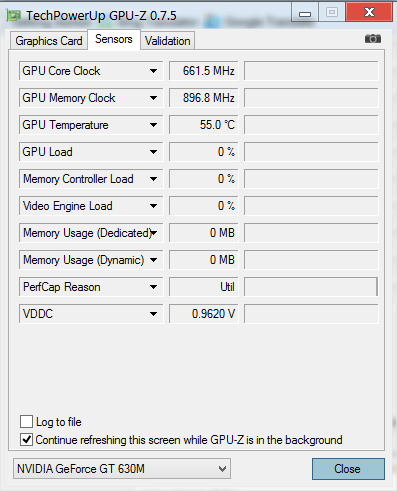Close the window with the red X

coord(369,12)
